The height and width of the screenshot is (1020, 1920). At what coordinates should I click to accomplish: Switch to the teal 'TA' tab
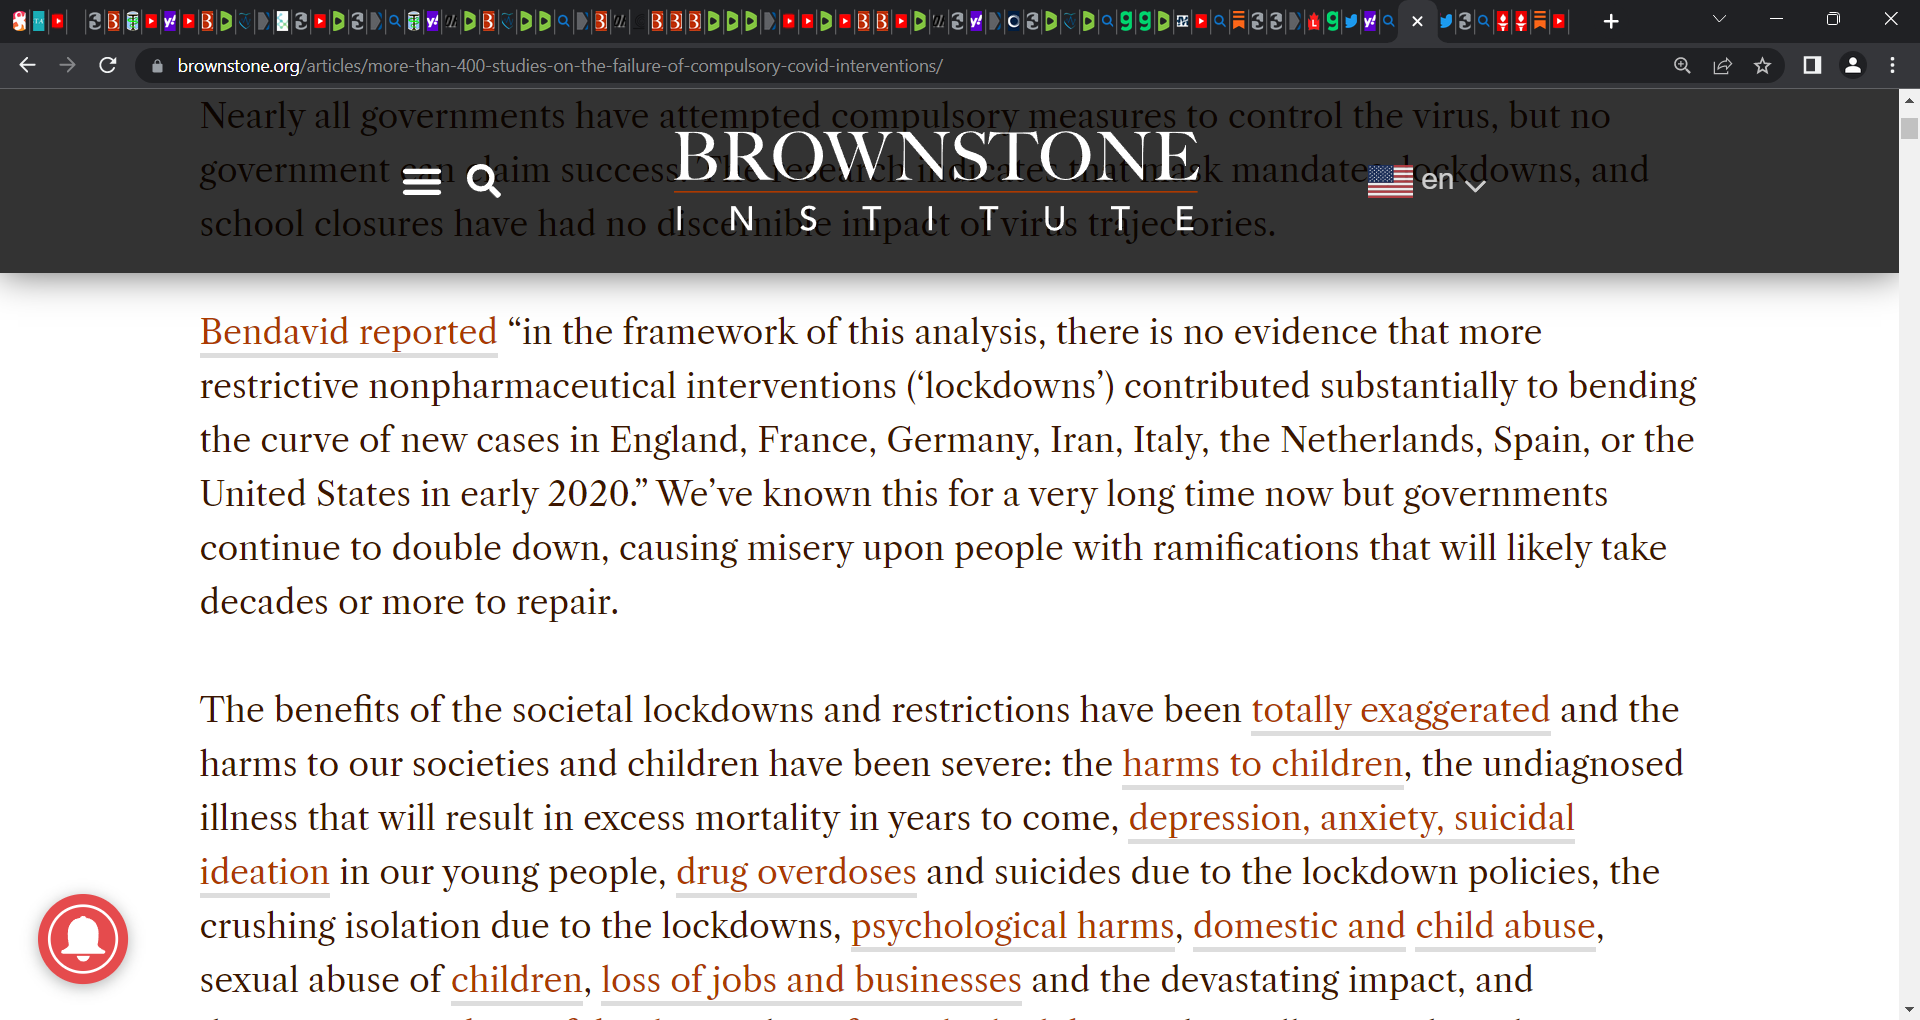[x=38, y=21]
